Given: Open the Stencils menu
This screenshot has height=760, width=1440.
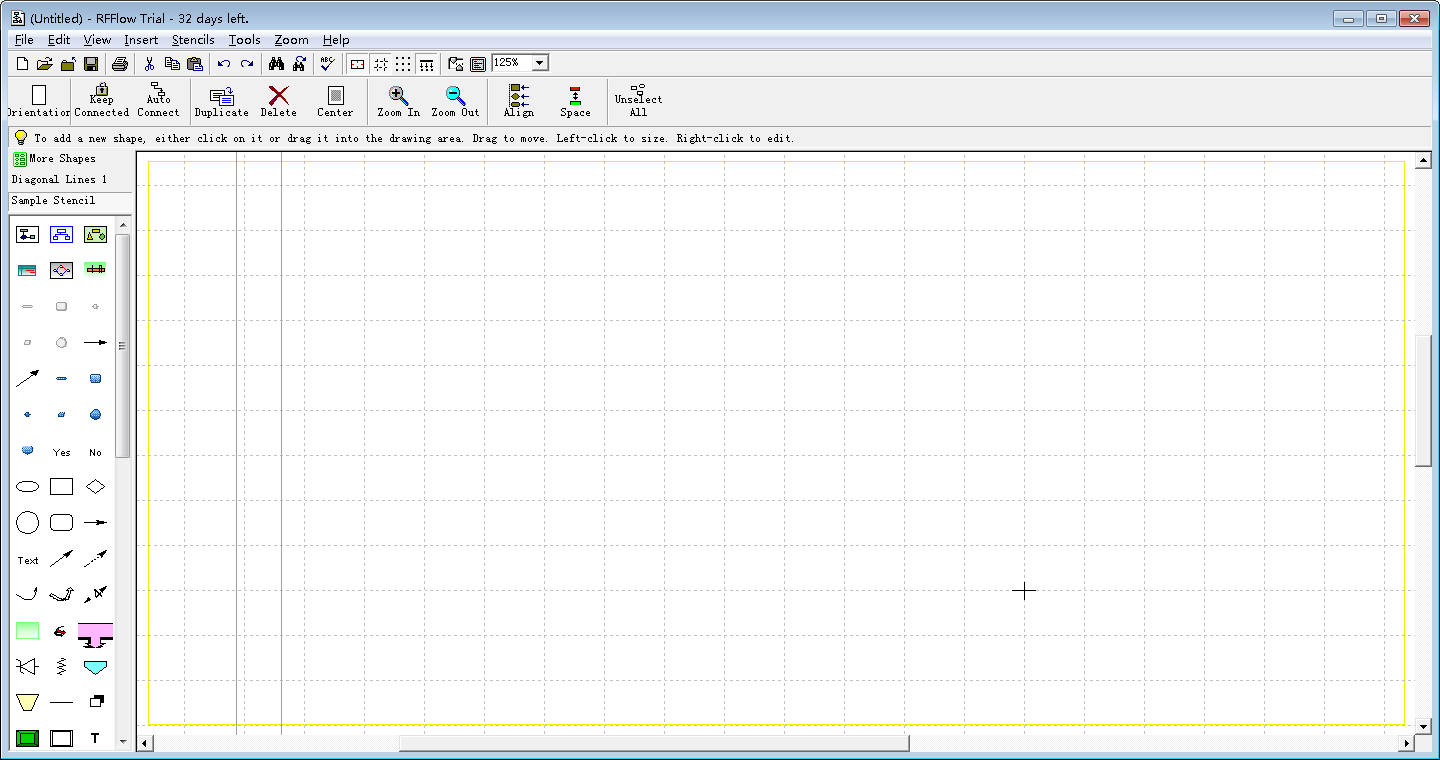Looking at the screenshot, I should (193, 40).
